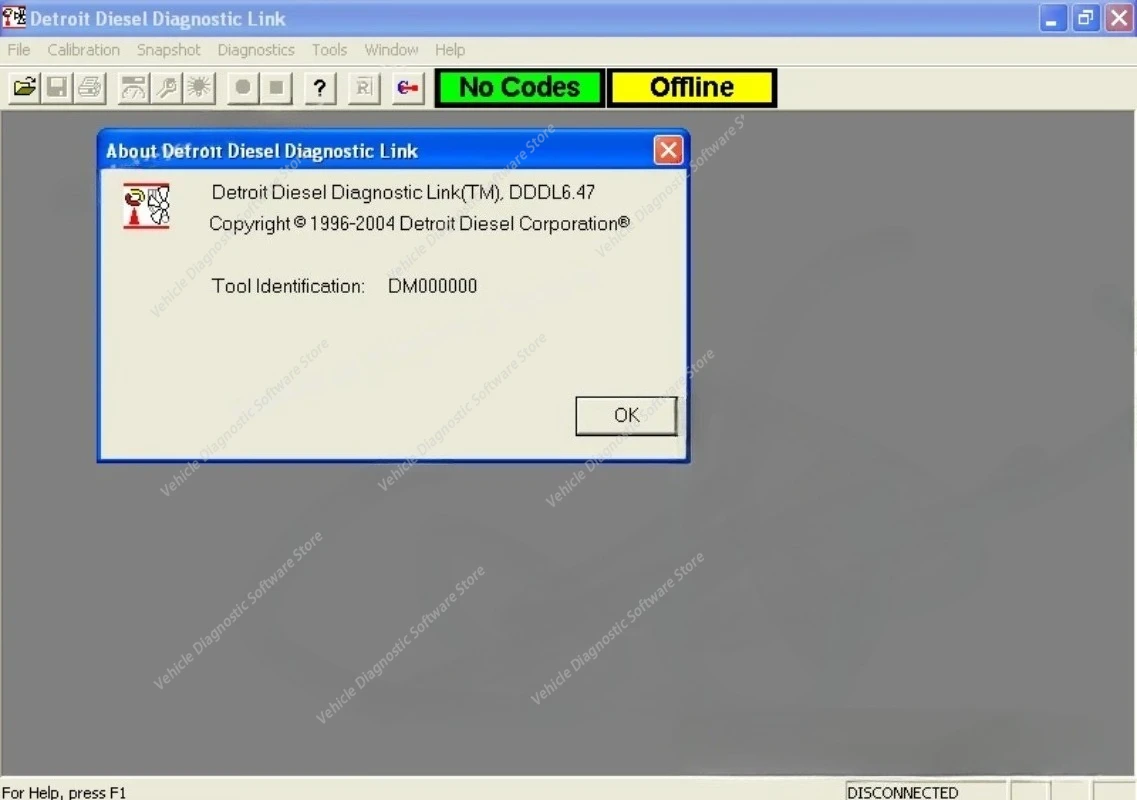
Task: Click the wrench maintenance toolbar icon
Action: click(x=166, y=88)
